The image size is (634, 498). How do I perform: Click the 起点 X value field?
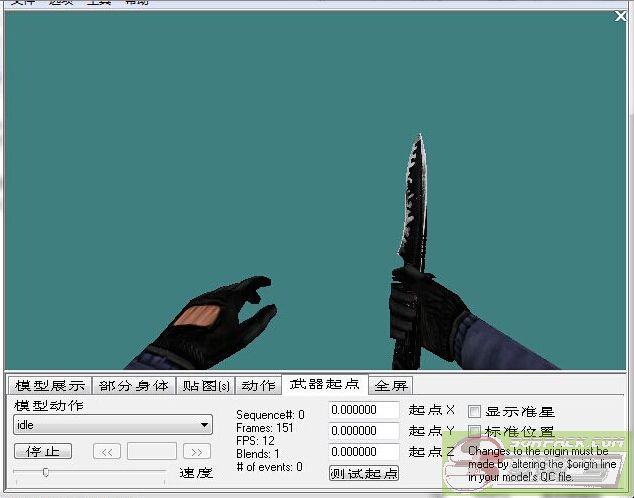click(x=363, y=410)
